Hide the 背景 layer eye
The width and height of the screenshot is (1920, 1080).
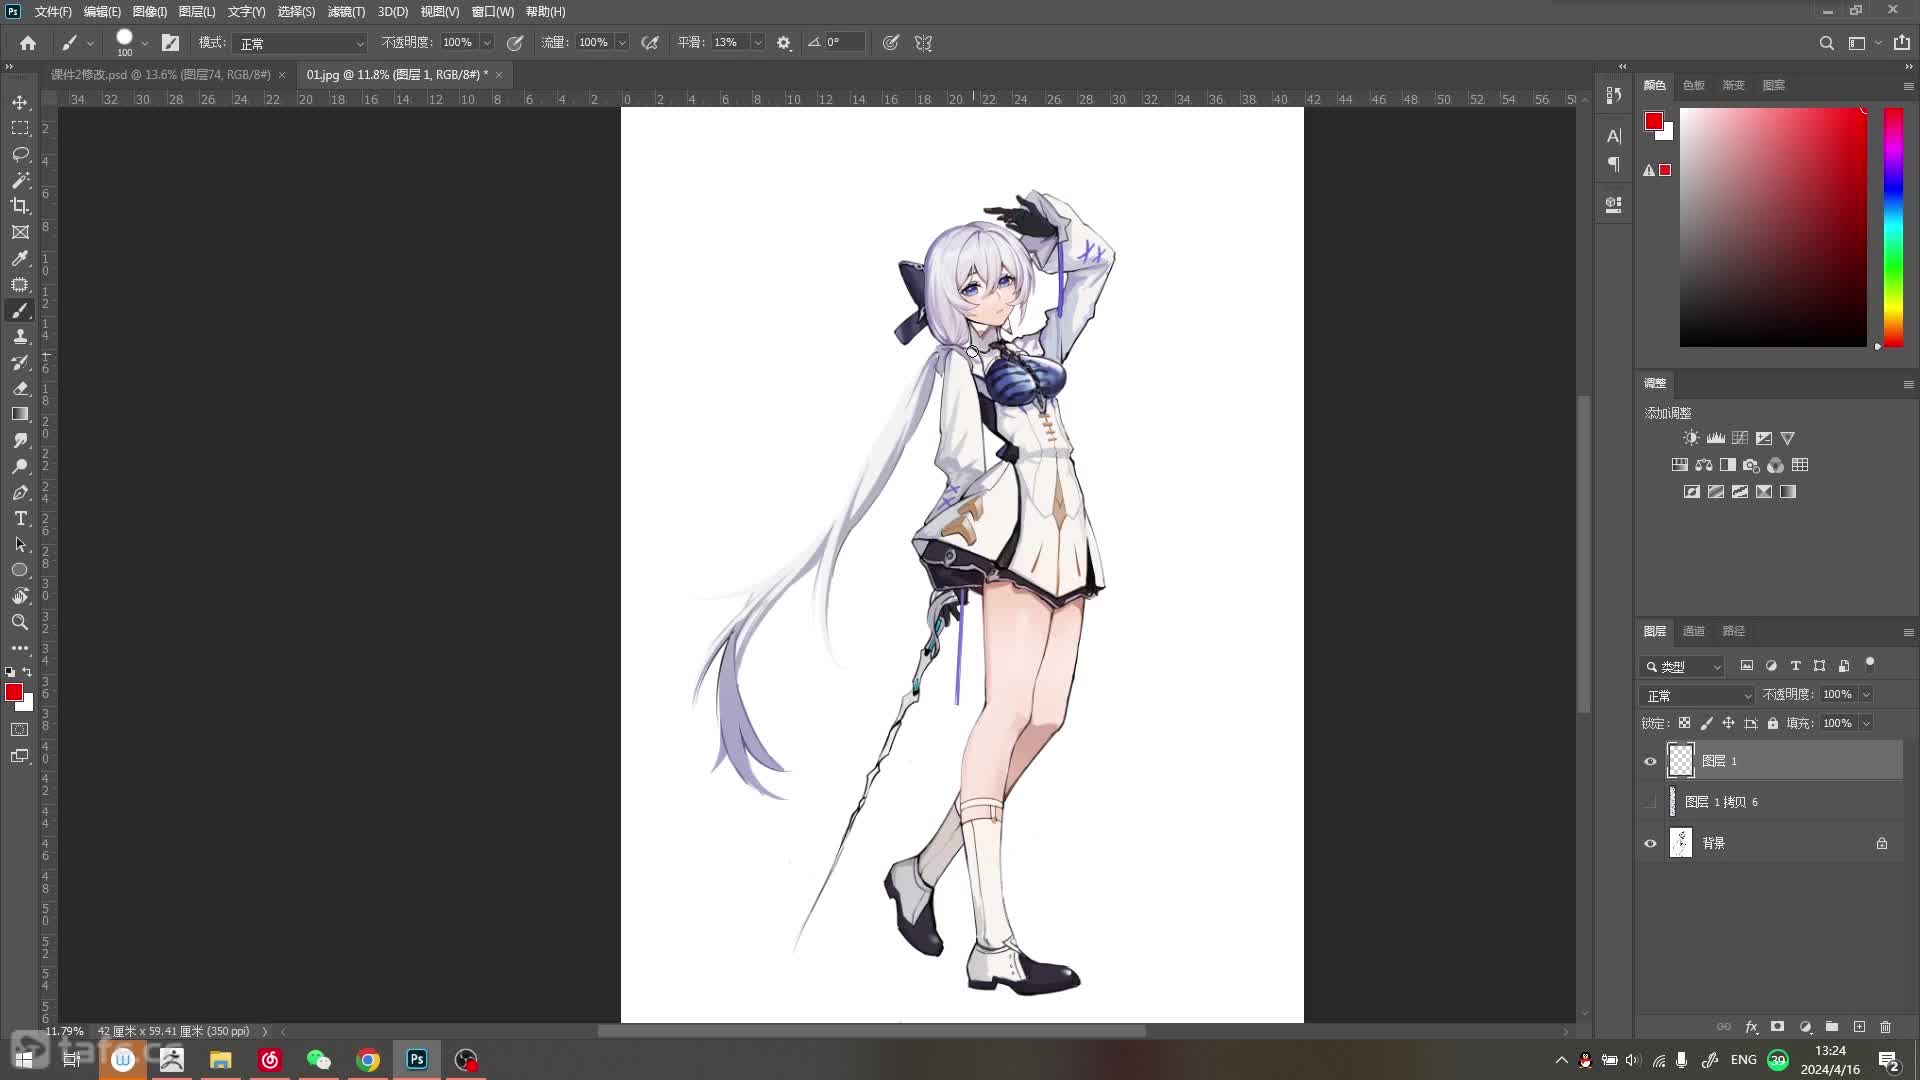[x=1650, y=843]
